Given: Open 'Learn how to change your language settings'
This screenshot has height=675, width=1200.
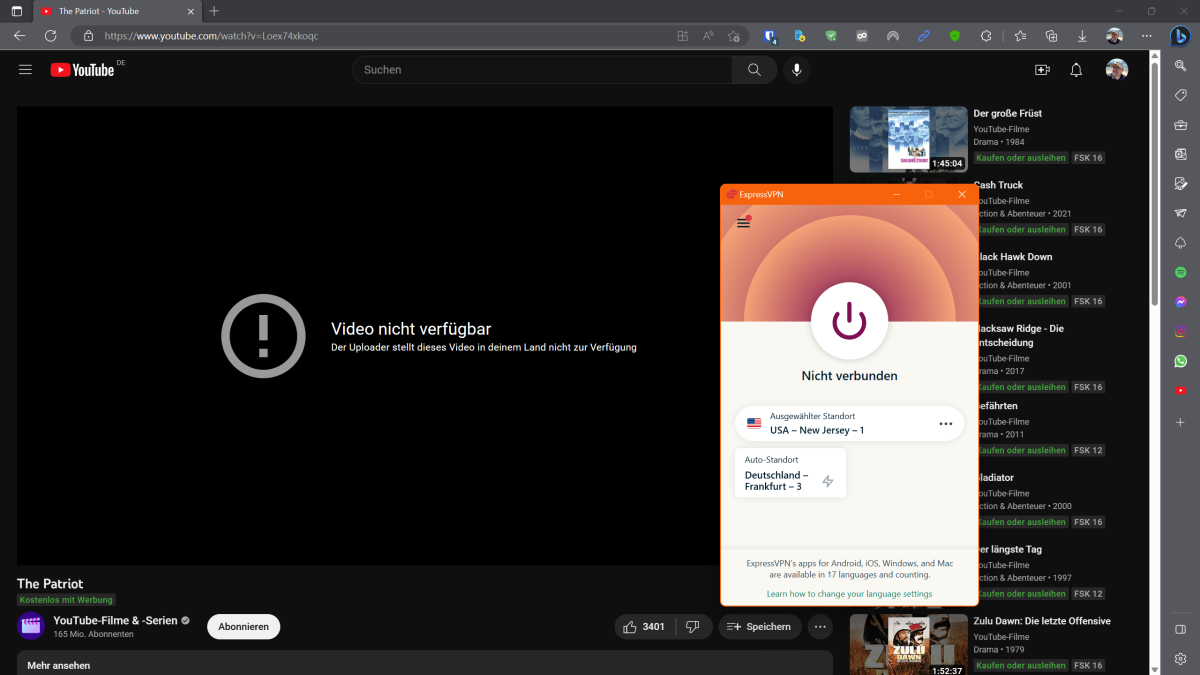Looking at the screenshot, I should coord(849,594).
